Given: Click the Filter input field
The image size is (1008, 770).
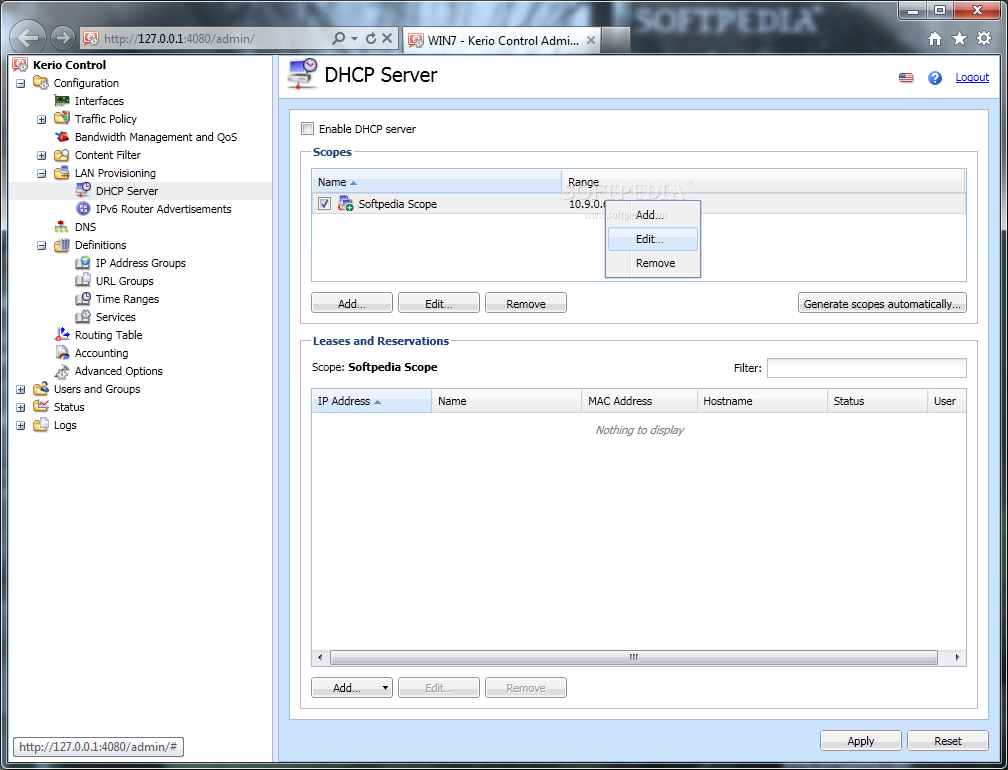Looking at the screenshot, I should 867,368.
